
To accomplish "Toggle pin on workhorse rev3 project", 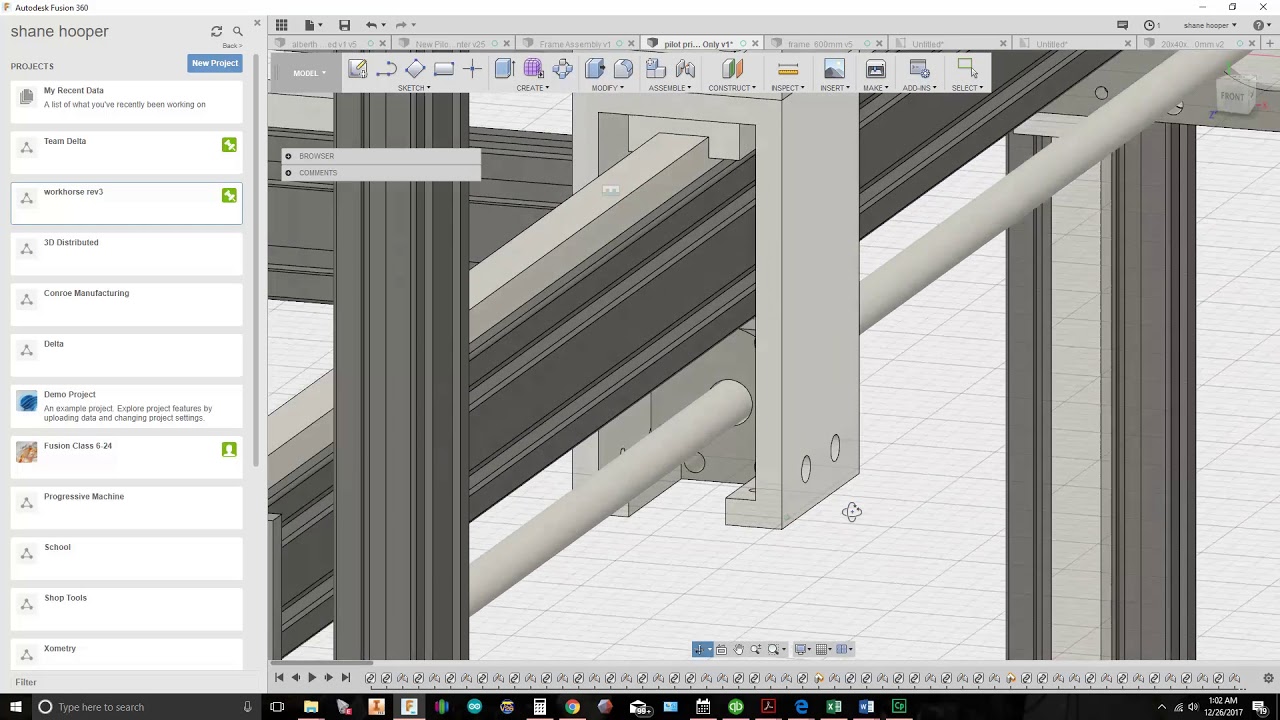I will 229,196.
